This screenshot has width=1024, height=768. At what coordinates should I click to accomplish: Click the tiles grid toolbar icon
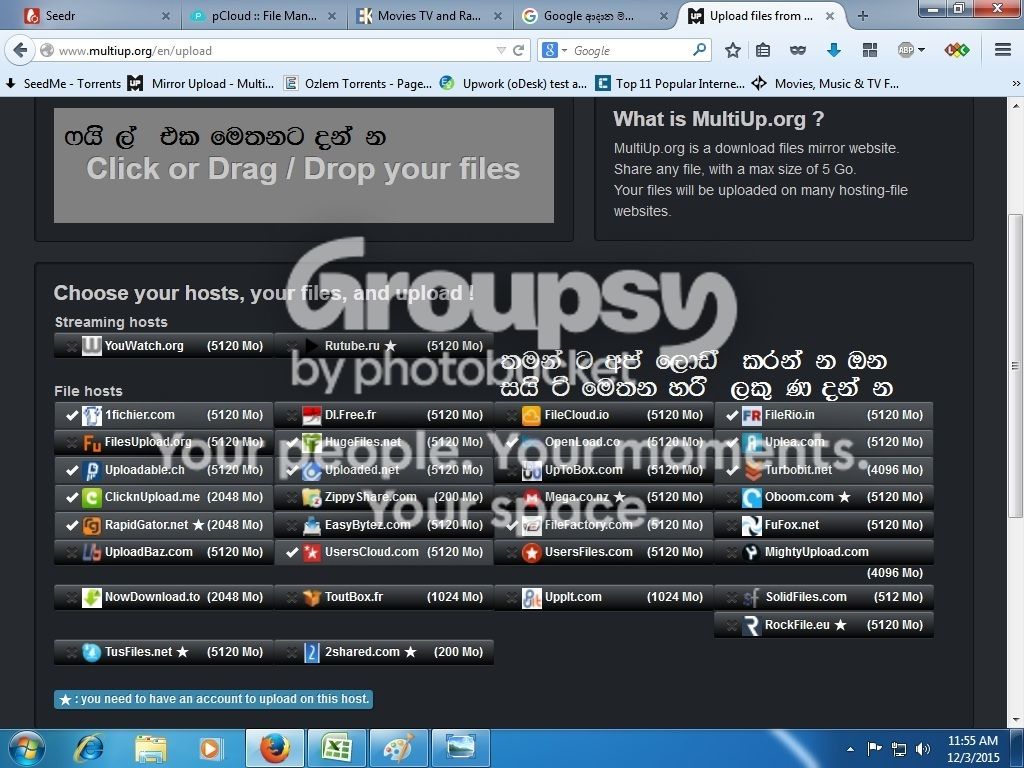click(x=869, y=50)
